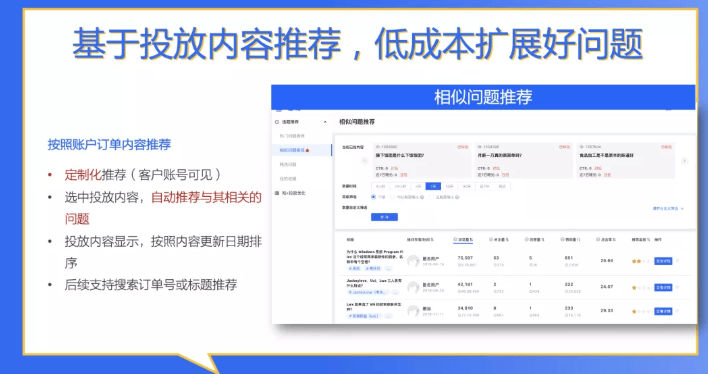
Task: Click blue action button in 34,810 row
Action: tap(663, 311)
